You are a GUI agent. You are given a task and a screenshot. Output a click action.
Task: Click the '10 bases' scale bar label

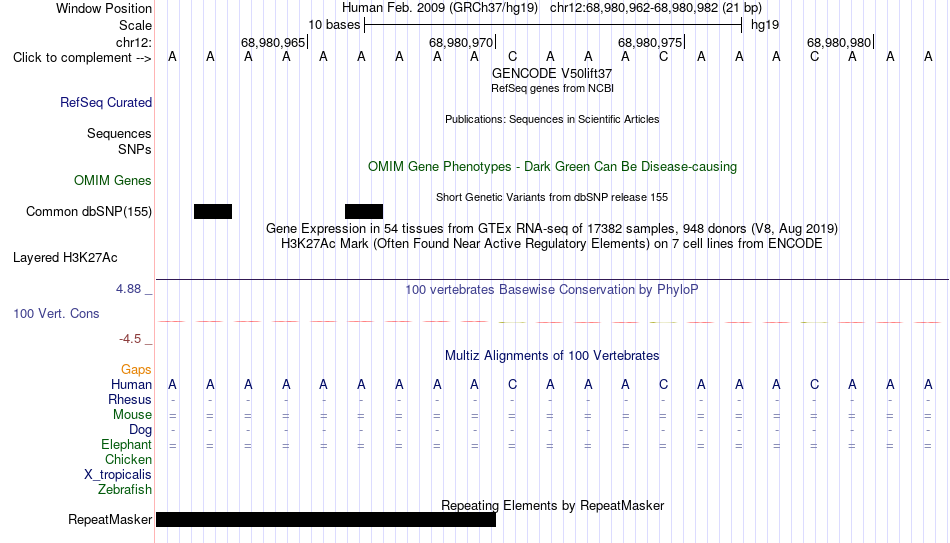click(x=334, y=25)
